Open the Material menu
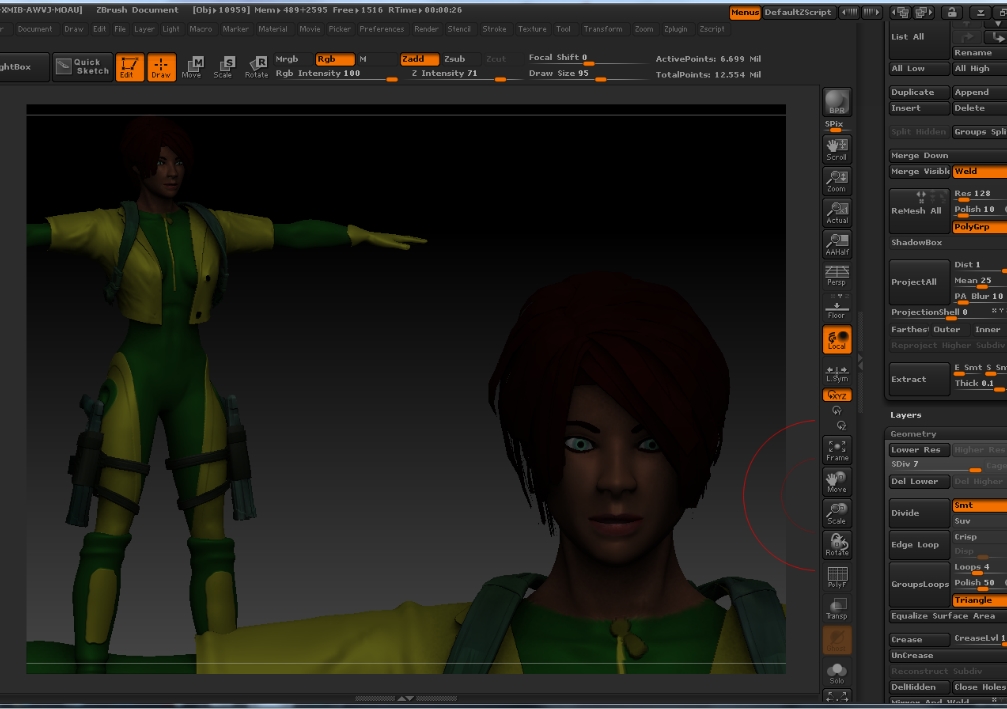Viewport: 1007px width, 709px height. coord(273,29)
